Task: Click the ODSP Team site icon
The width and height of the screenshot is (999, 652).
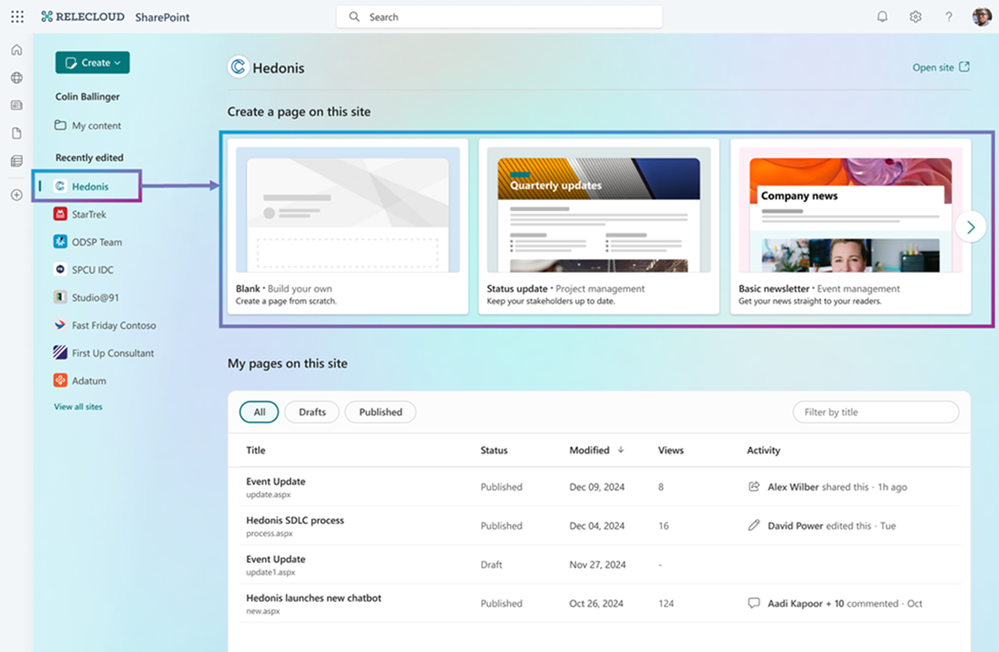Action: 61,242
